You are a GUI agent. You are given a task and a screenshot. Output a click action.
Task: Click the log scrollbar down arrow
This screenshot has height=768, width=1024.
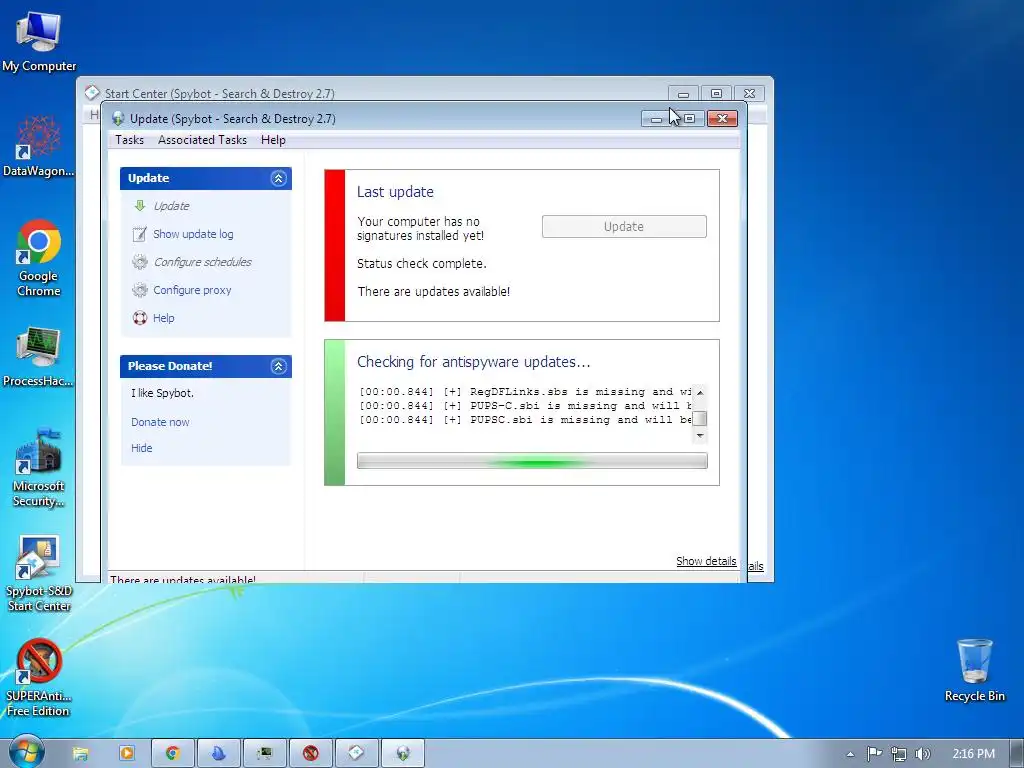699,436
